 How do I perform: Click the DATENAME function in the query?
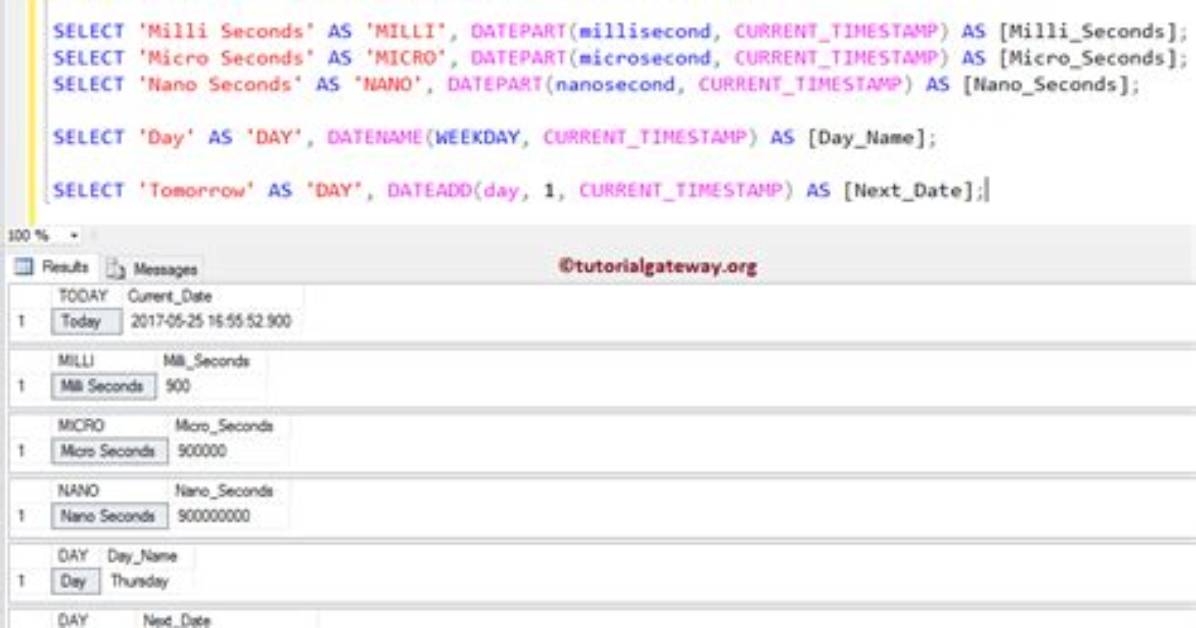(x=375, y=137)
